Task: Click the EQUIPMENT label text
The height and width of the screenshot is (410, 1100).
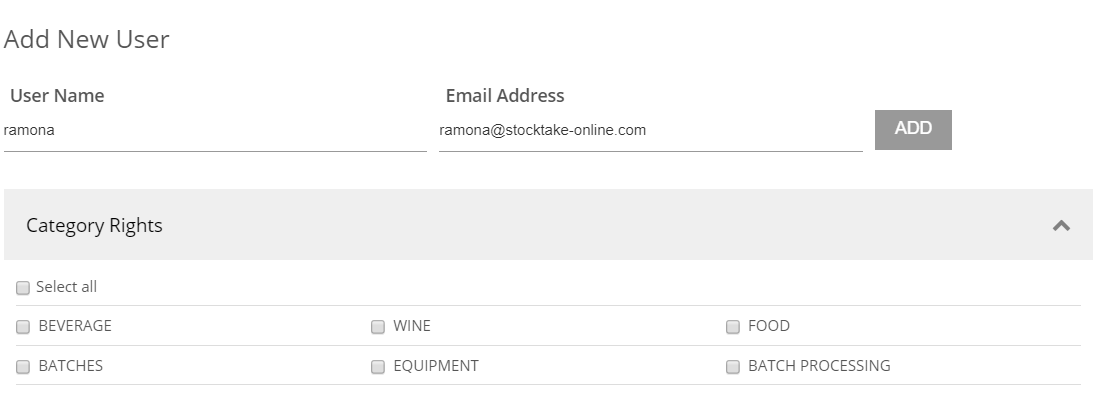Action: point(436,366)
